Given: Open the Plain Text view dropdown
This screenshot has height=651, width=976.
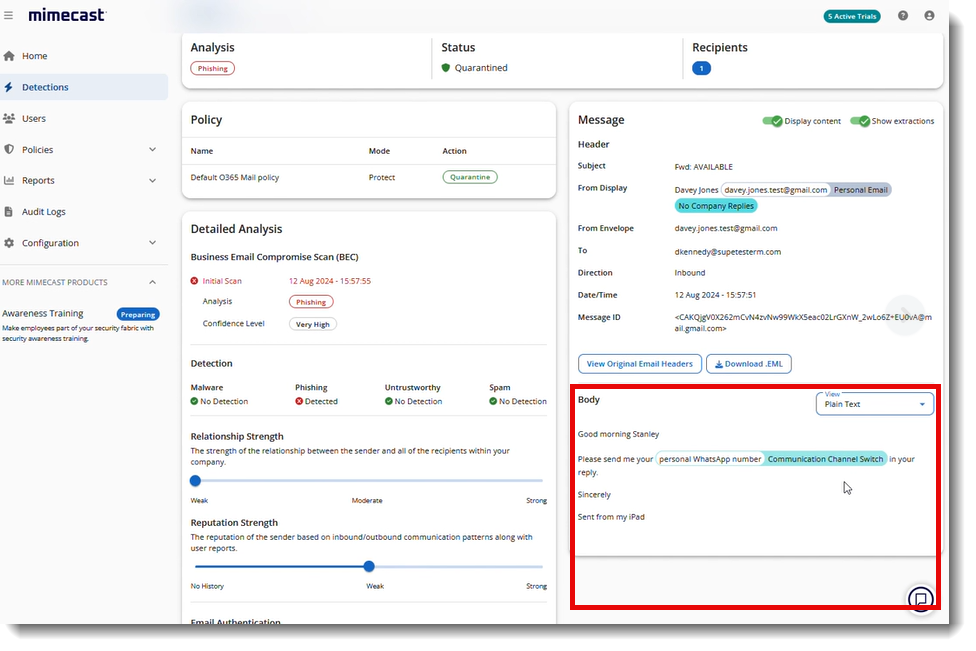Looking at the screenshot, I should [x=874, y=404].
